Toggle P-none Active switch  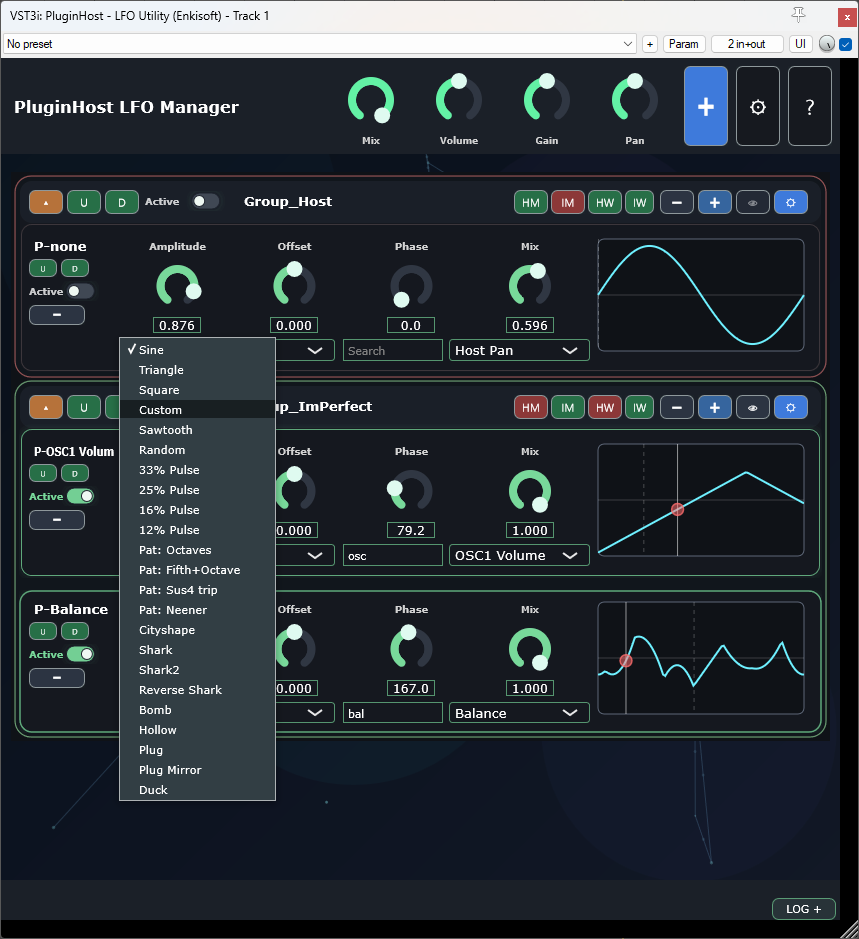pos(80,291)
